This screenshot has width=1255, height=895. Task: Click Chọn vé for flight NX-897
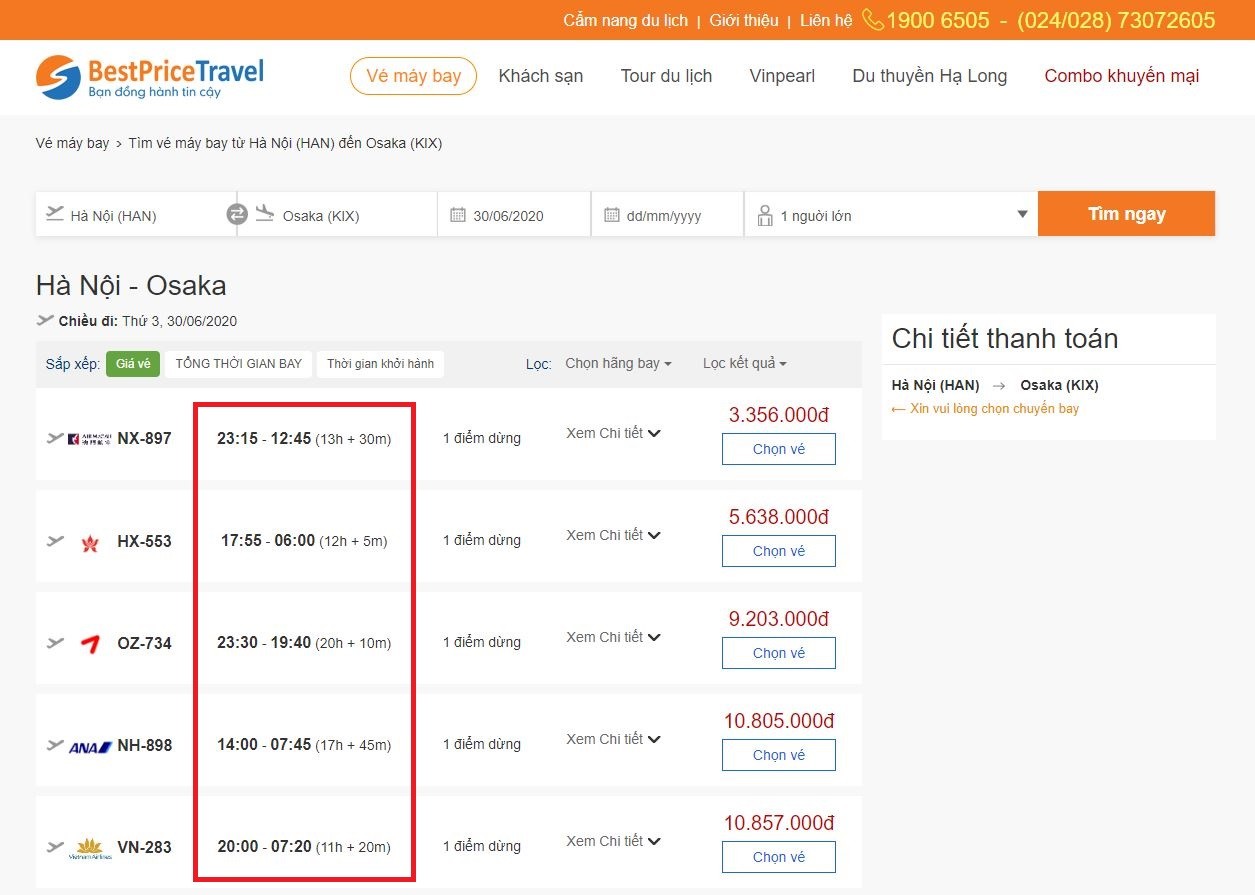[778, 449]
